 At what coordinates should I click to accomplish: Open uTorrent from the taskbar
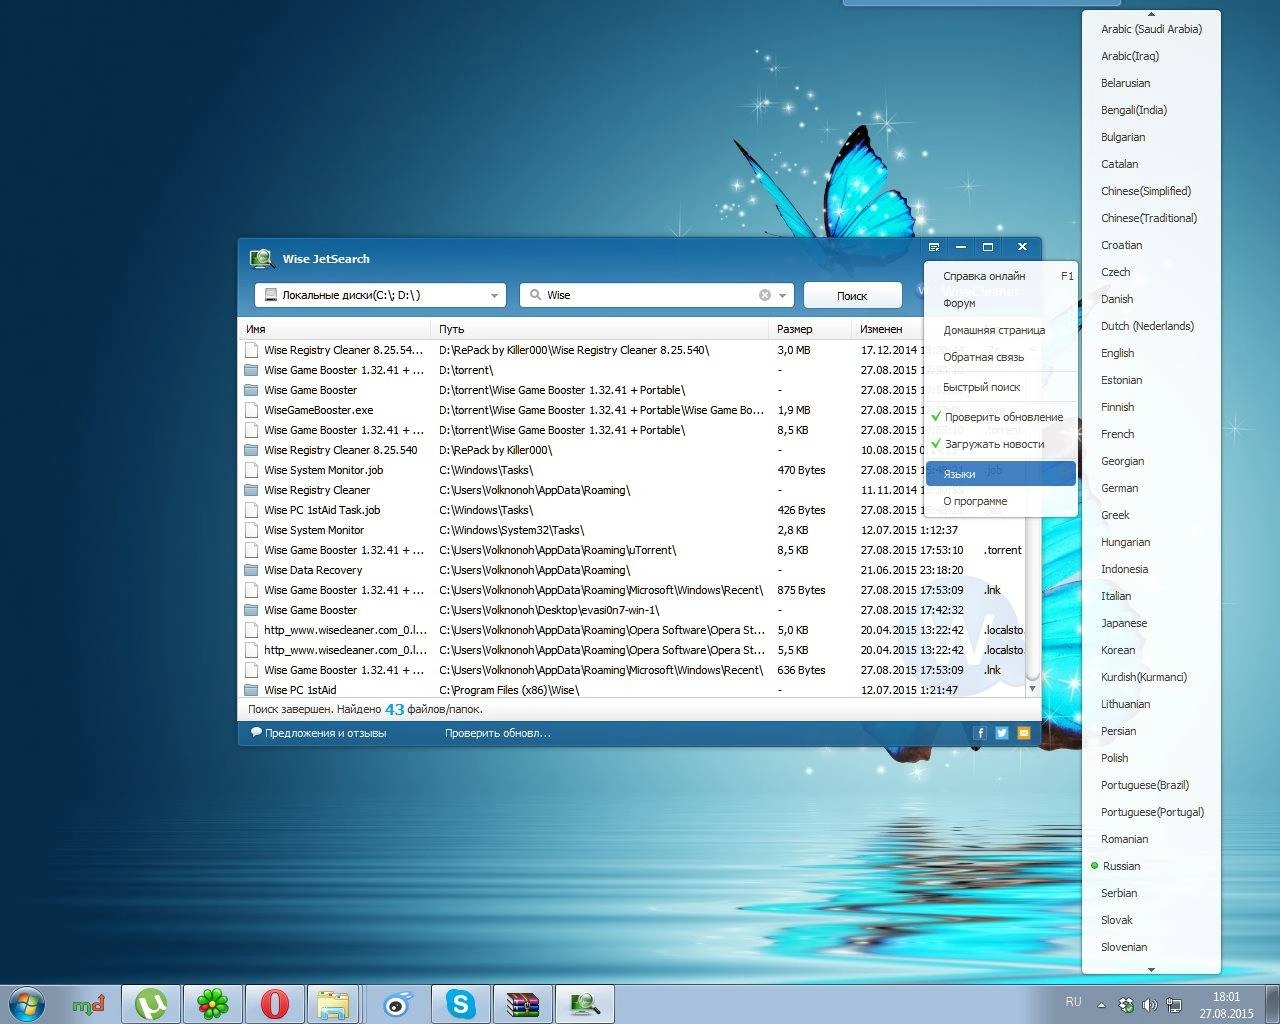[151, 1004]
